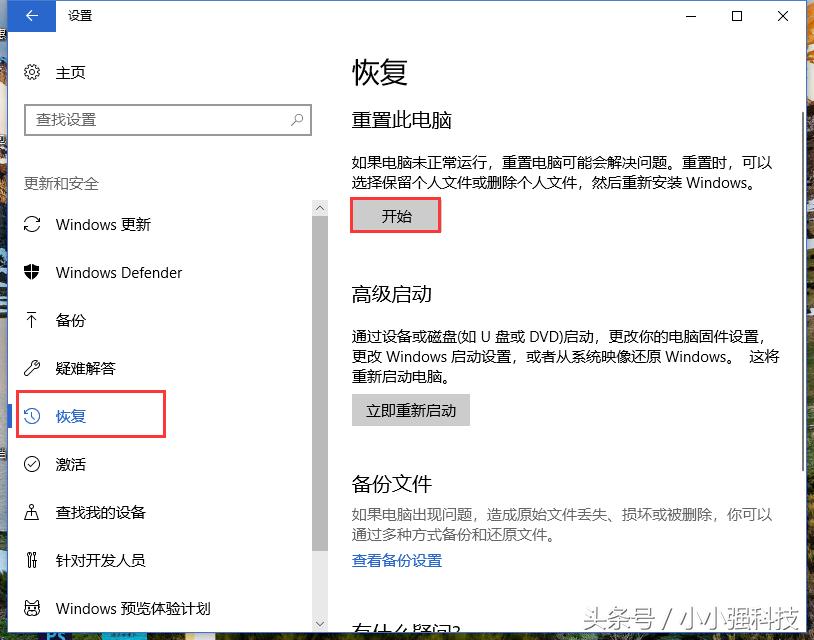This screenshot has height=640, width=814.
Task: Click 立即重新启动 under 高级启动
Action: click(x=410, y=410)
